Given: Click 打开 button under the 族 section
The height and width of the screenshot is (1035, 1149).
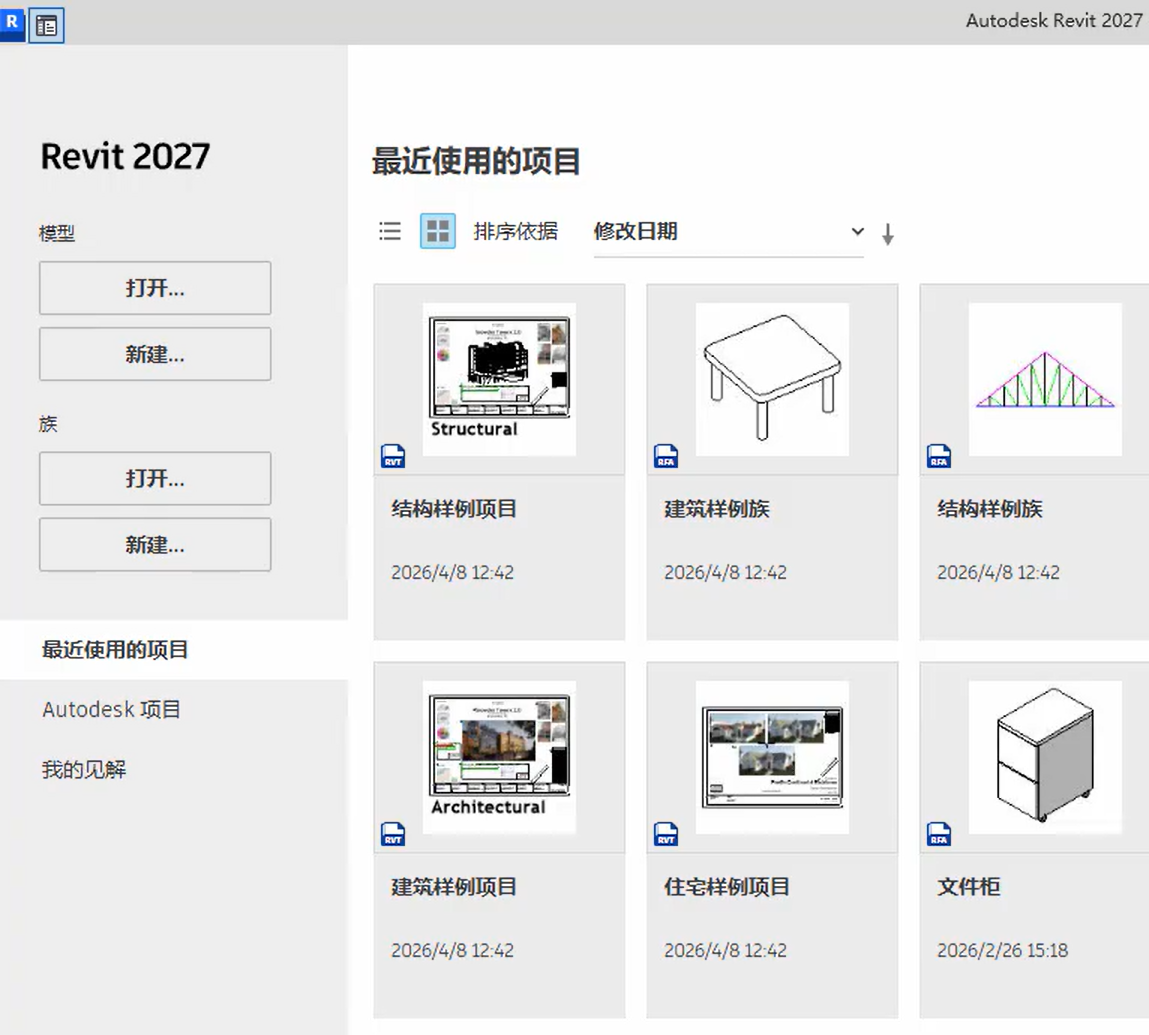Looking at the screenshot, I should (155, 479).
